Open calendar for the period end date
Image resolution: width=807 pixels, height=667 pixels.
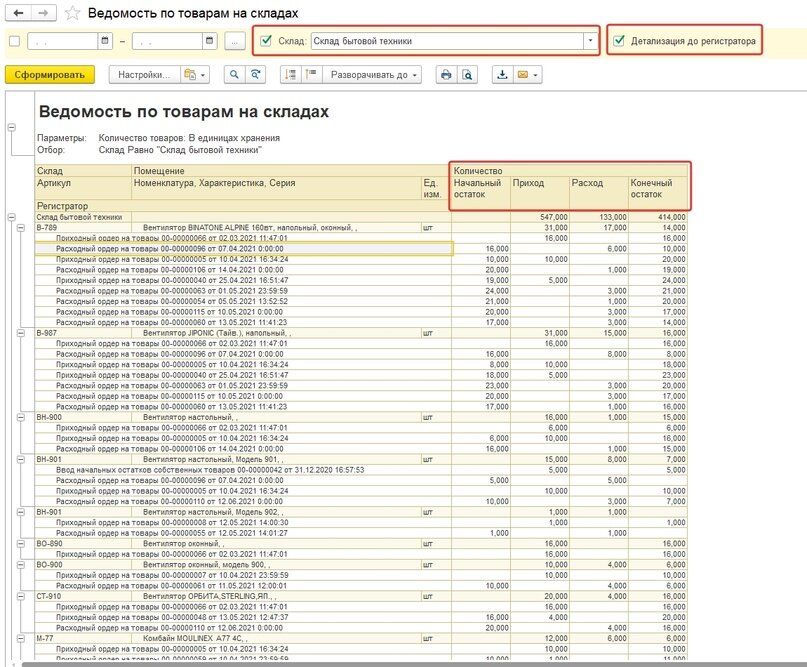click(209, 41)
